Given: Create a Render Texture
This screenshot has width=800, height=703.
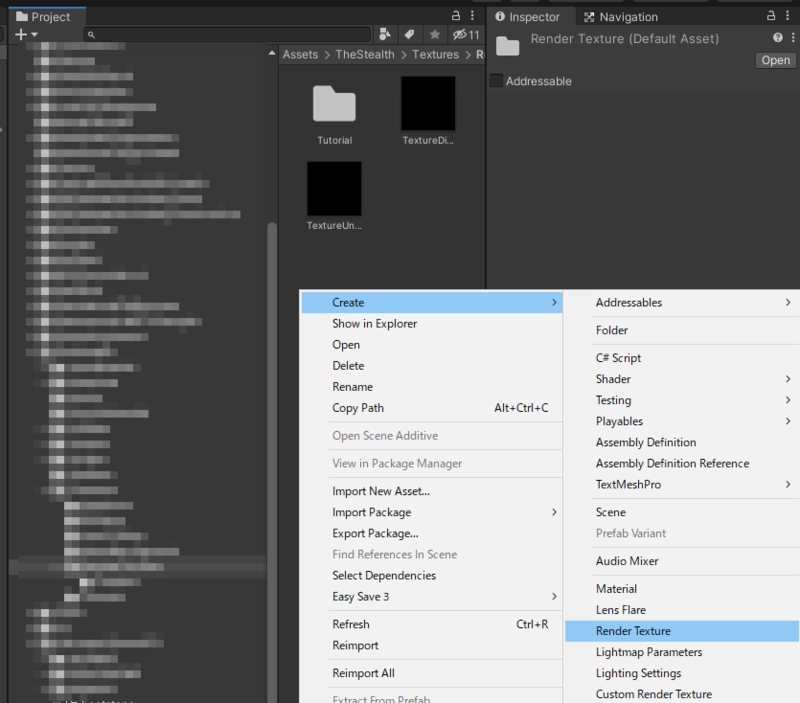Looking at the screenshot, I should point(682,631).
